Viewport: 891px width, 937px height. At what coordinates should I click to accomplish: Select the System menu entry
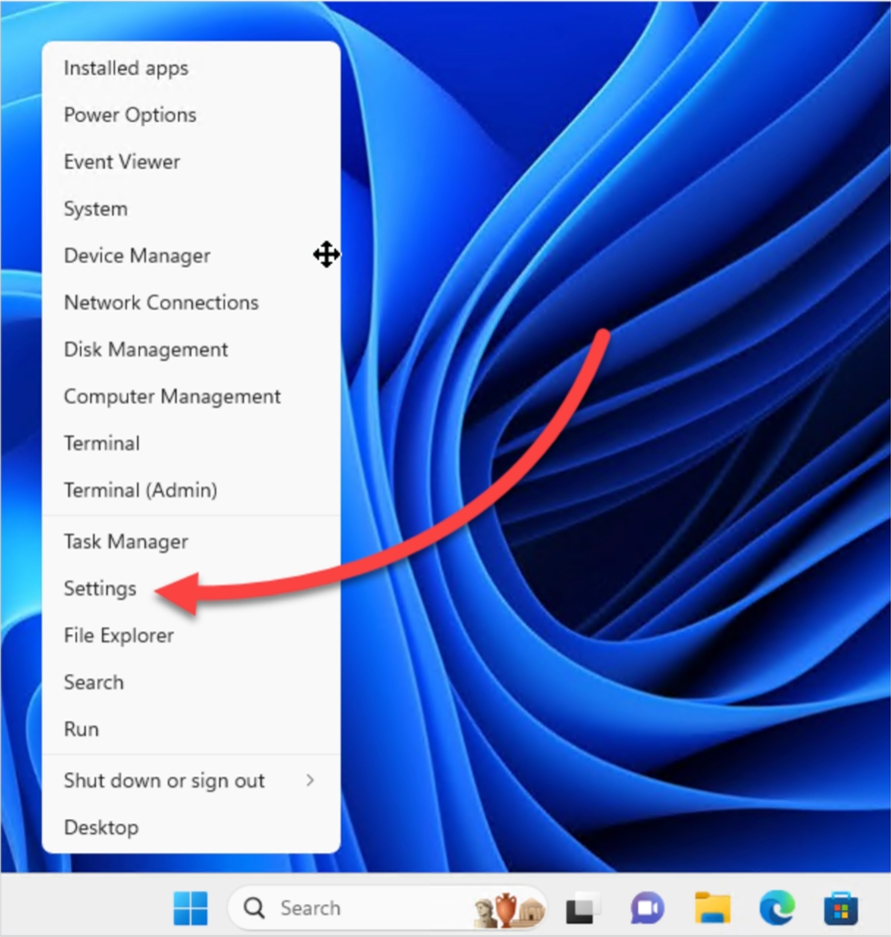pyautogui.click(x=191, y=209)
